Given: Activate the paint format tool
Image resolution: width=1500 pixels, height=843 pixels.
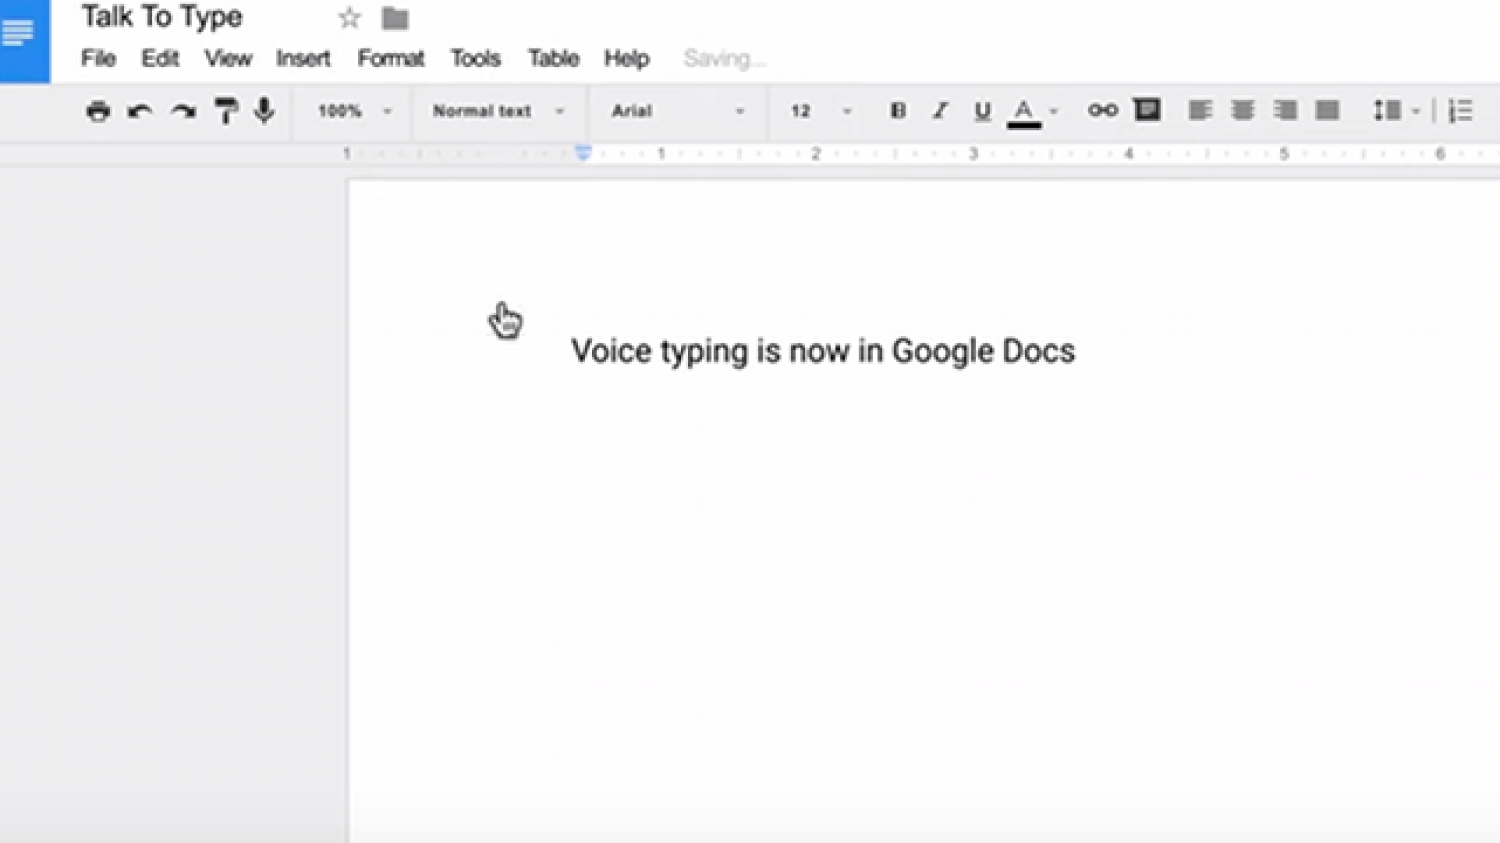Looking at the screenshot, I should [226, 111].
